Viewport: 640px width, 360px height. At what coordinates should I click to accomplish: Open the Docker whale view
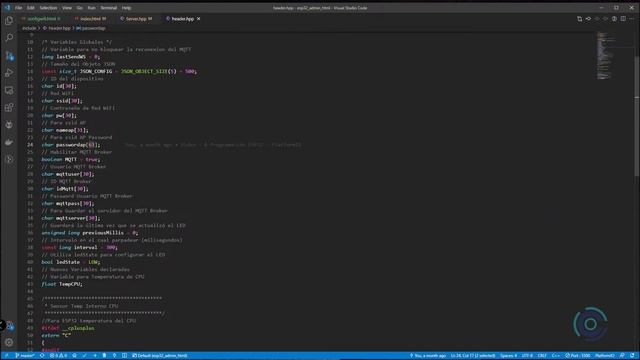[9, 142]
